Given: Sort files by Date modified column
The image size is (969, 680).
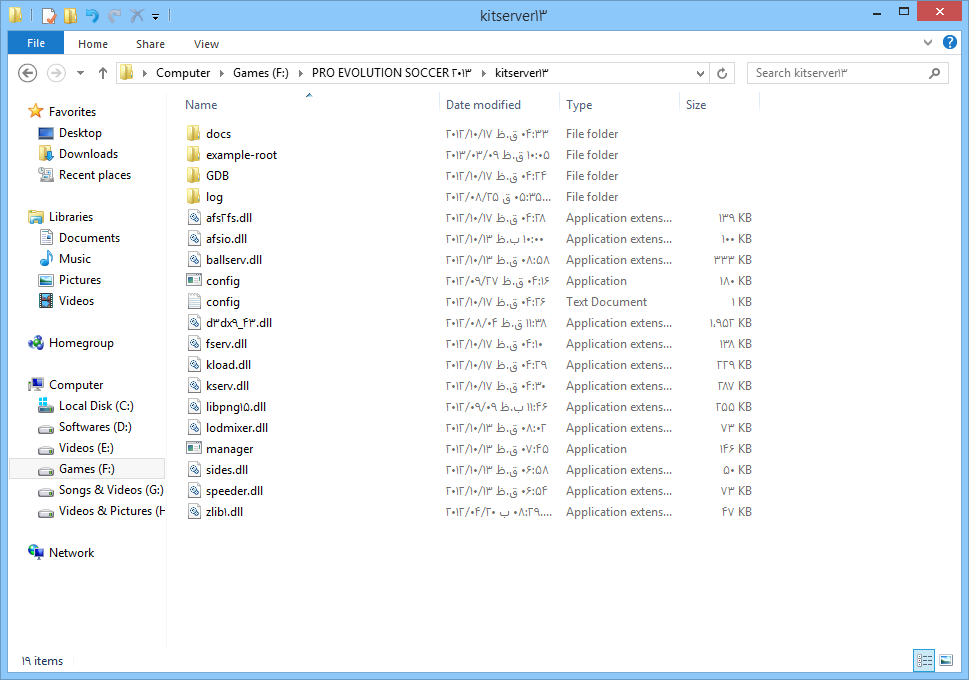Looking at the screenshot, I should point(483,105).
